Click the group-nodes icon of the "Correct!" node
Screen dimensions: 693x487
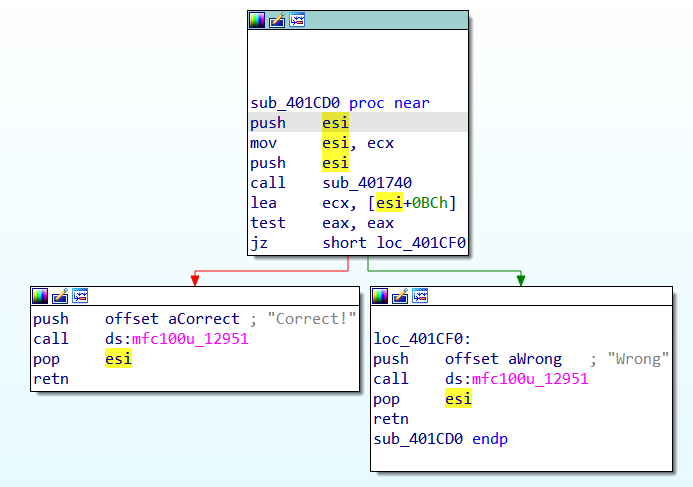[80, 296]
